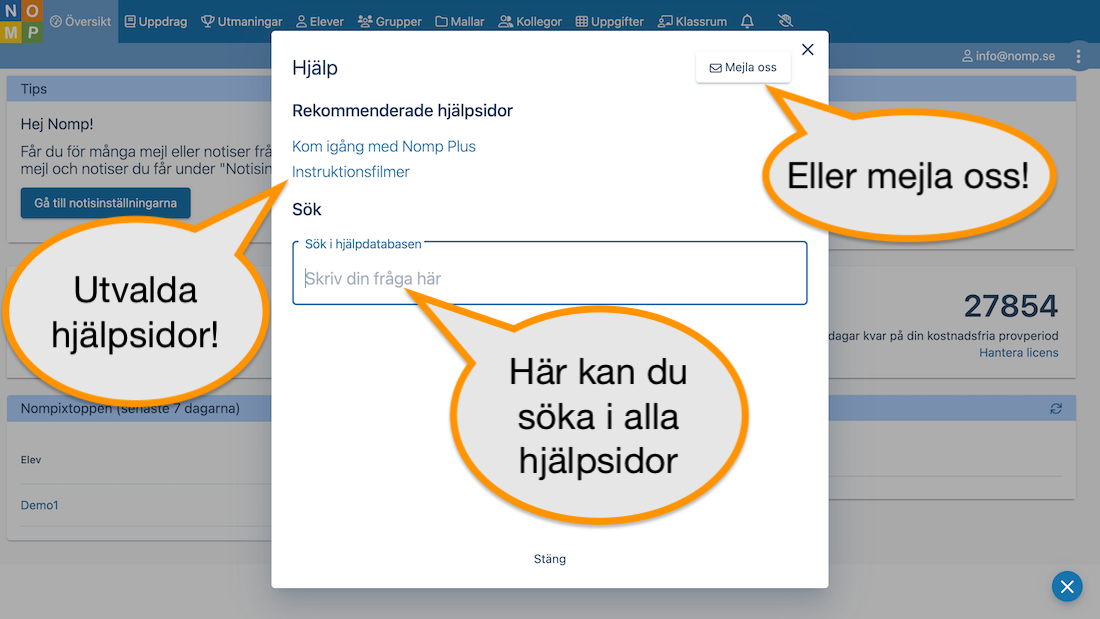Click the round blue close button at bottom right
Viewport: 1100px width, 619px height.
[1067, 587]
